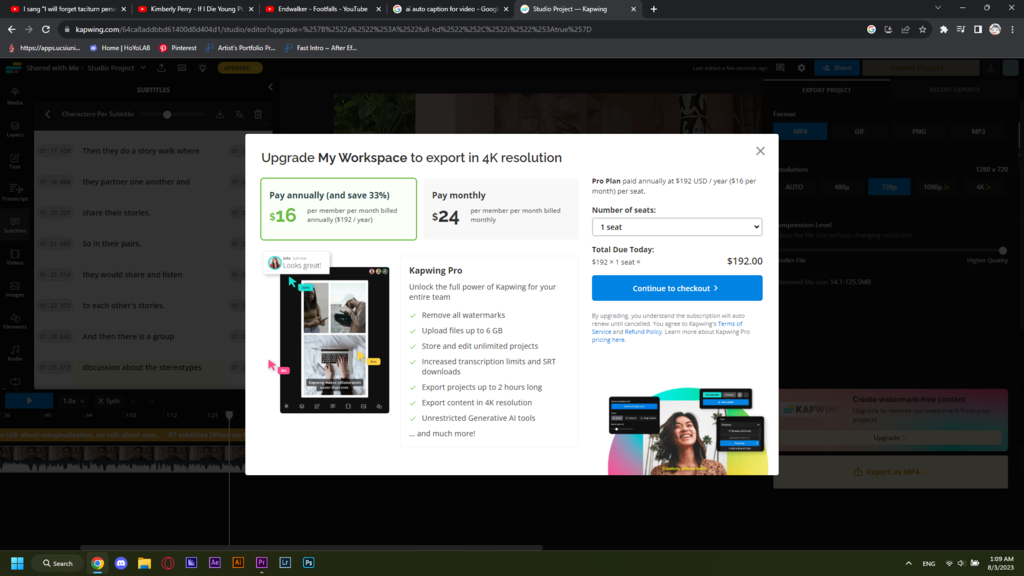Image resolution: width=1024 pixels, height=576 pixels.
Task: Select subtitle 'And then there is a group'
Action: pyautogui.click(x=128, y=336)
